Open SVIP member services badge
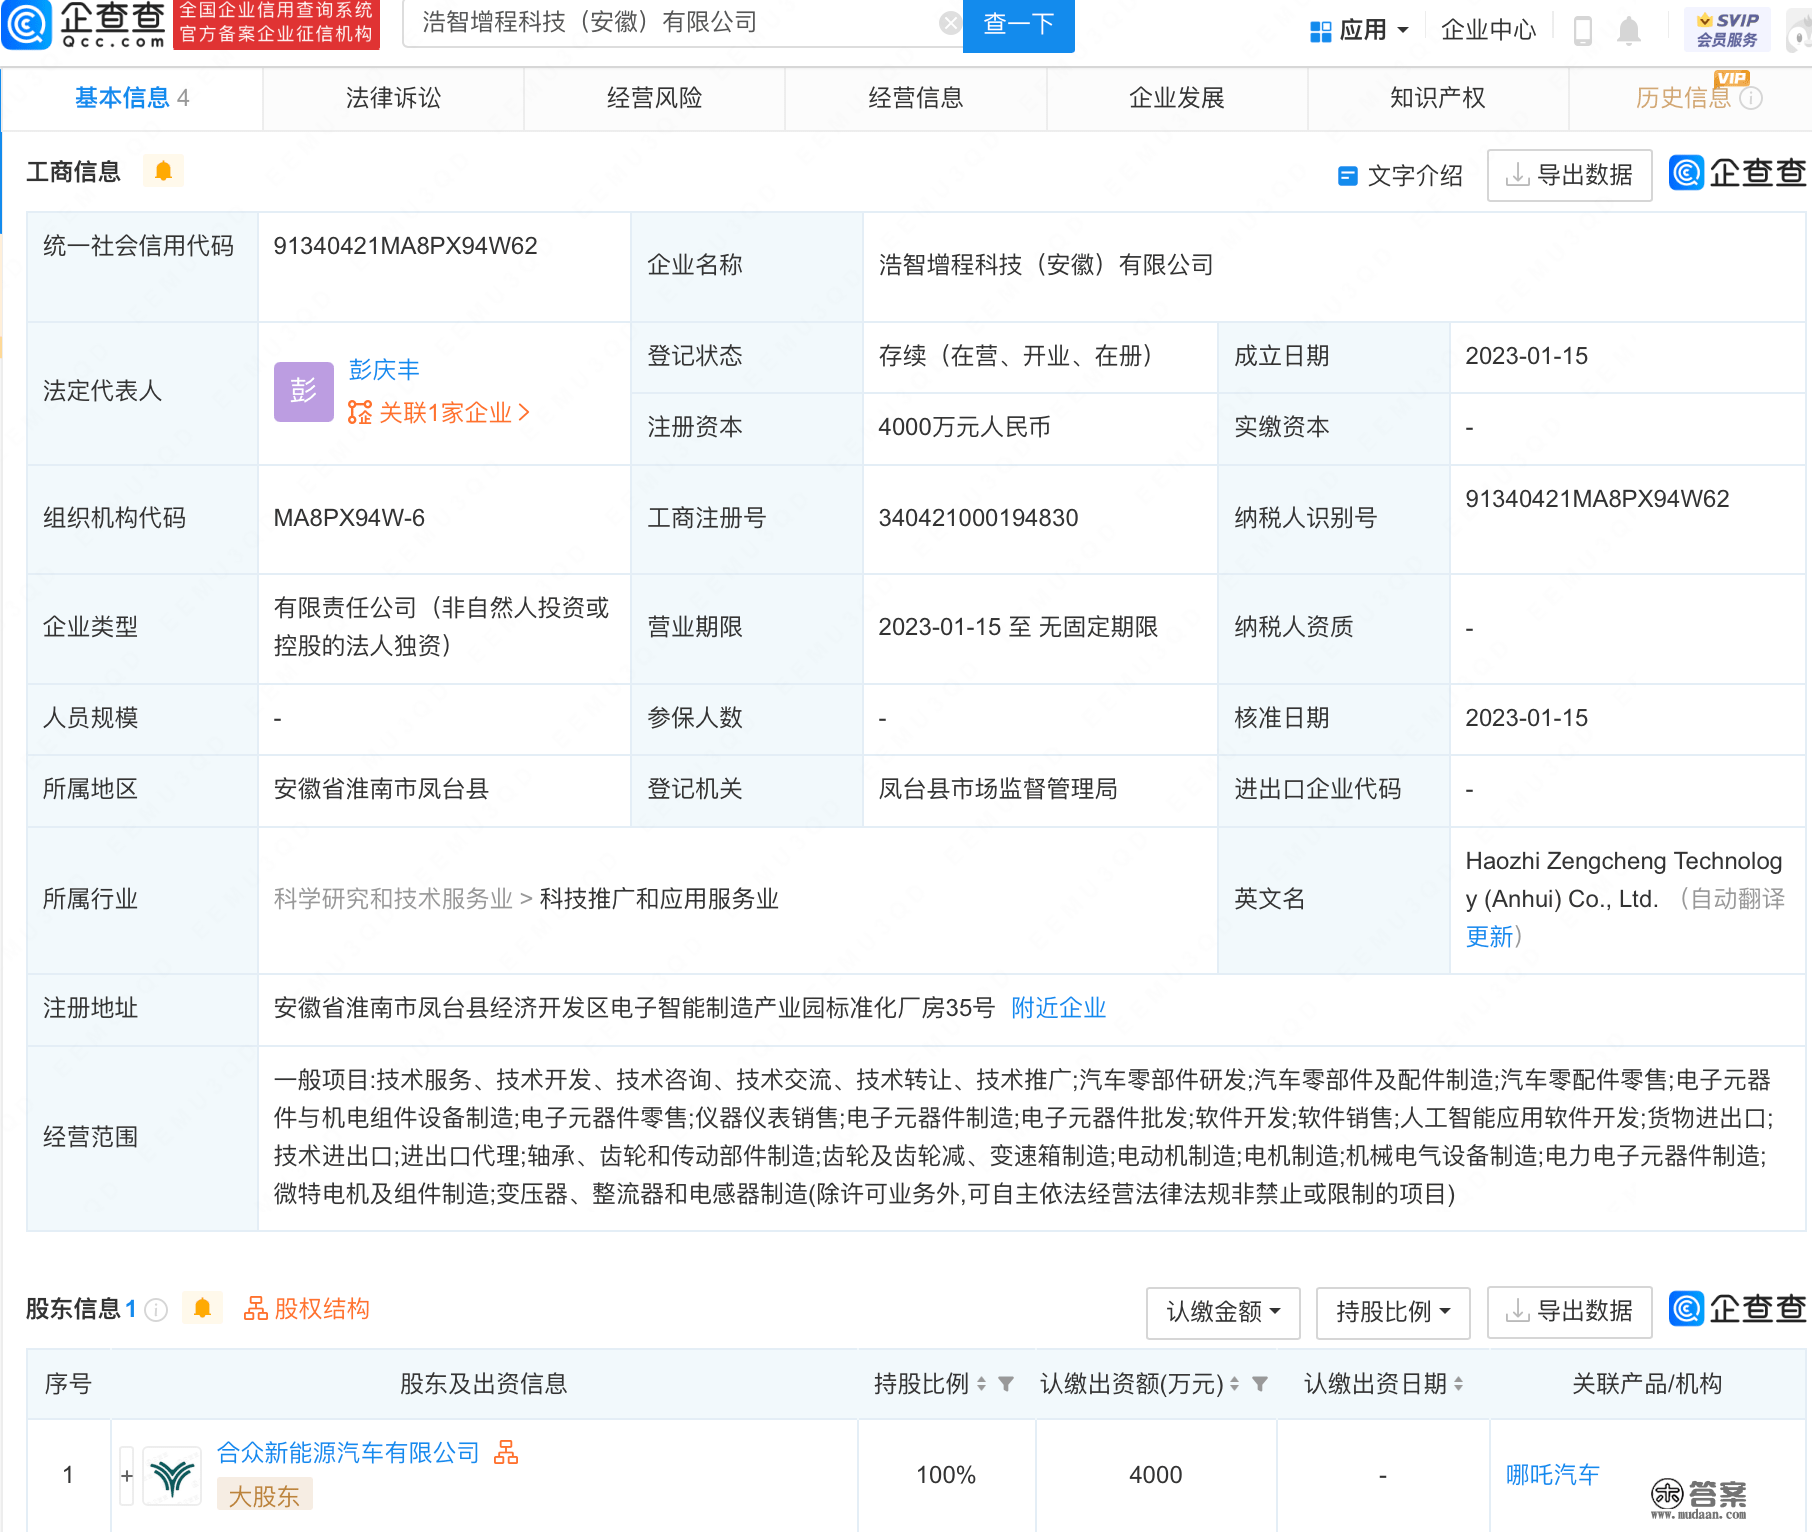This screenshot has width=1812, height=1532. click(x=1727, y=29)
